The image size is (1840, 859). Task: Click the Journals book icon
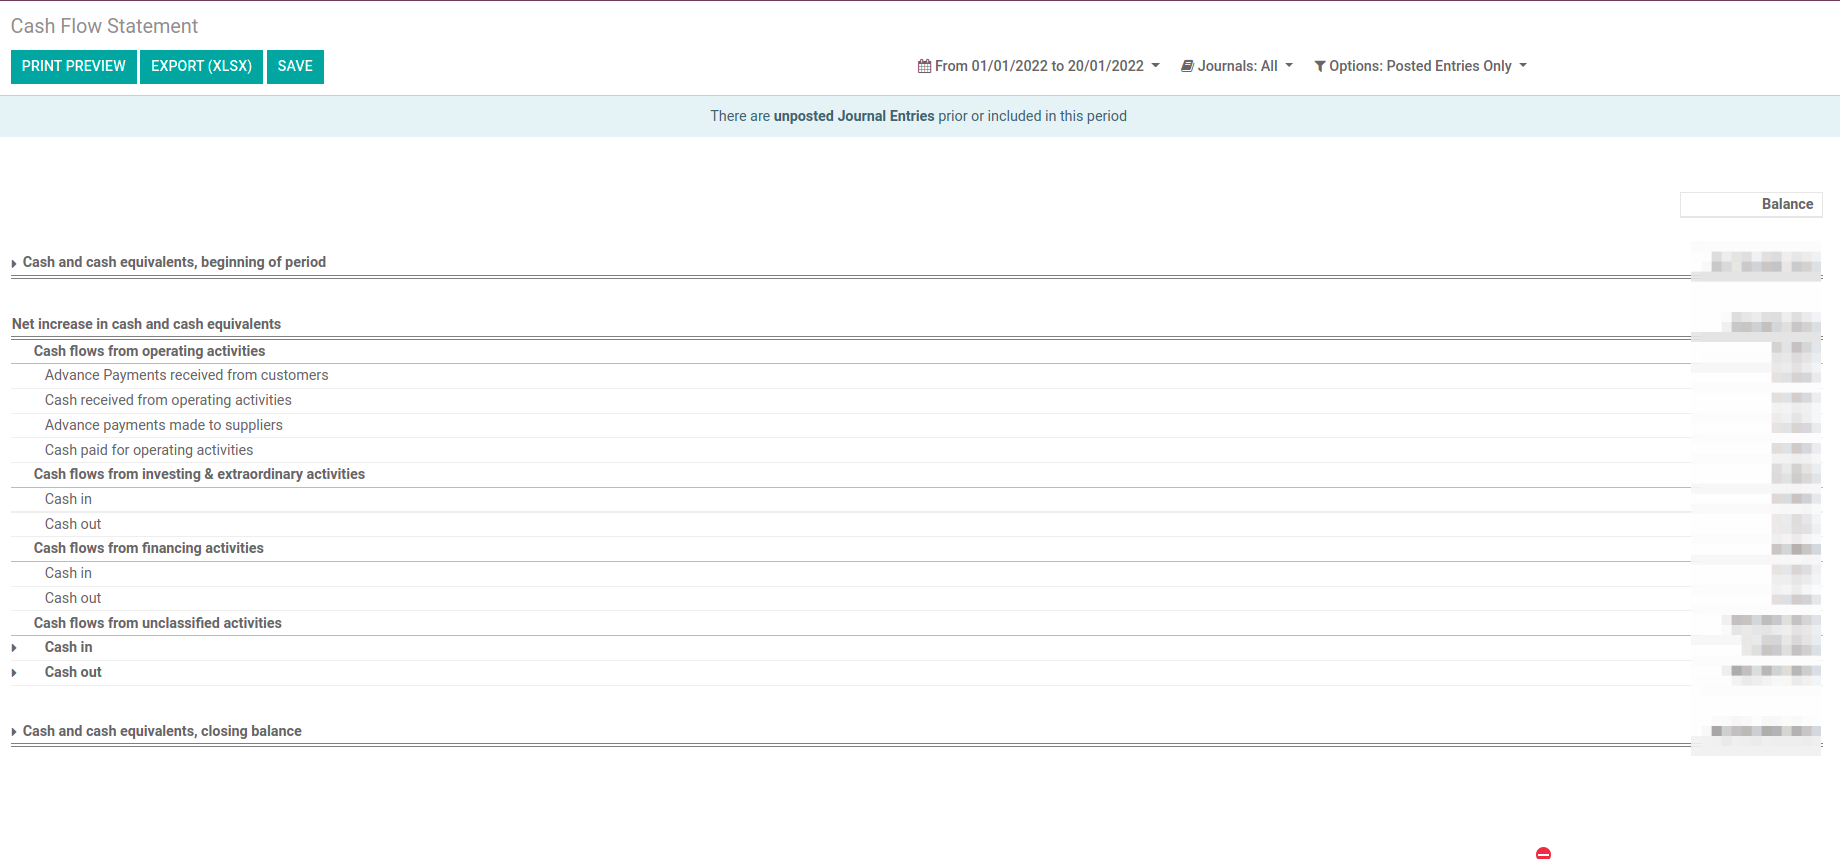coord(1187,66)
